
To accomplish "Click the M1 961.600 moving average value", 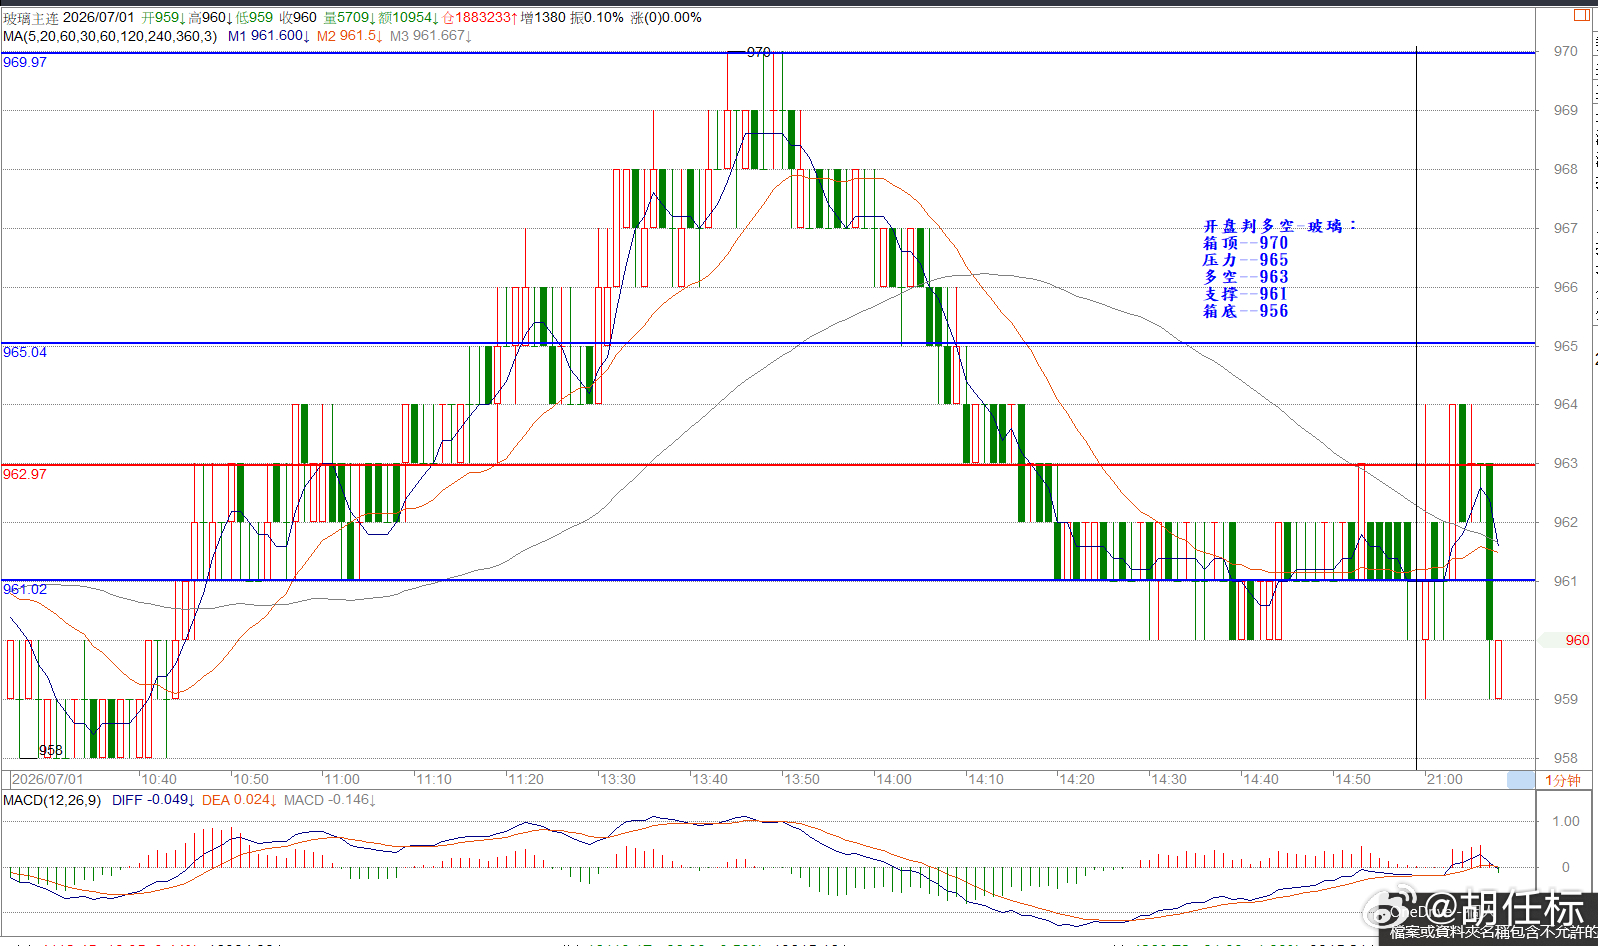I will 269,36.
